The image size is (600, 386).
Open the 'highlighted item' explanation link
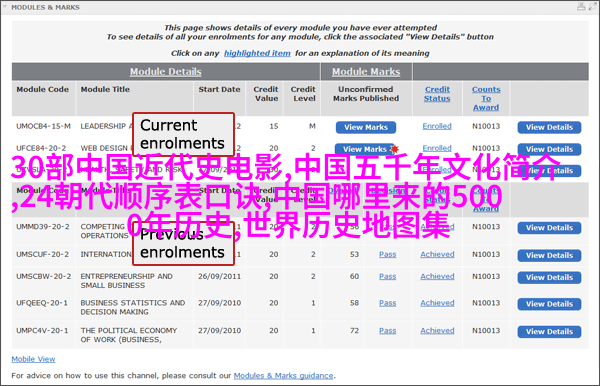coord(257,53)
